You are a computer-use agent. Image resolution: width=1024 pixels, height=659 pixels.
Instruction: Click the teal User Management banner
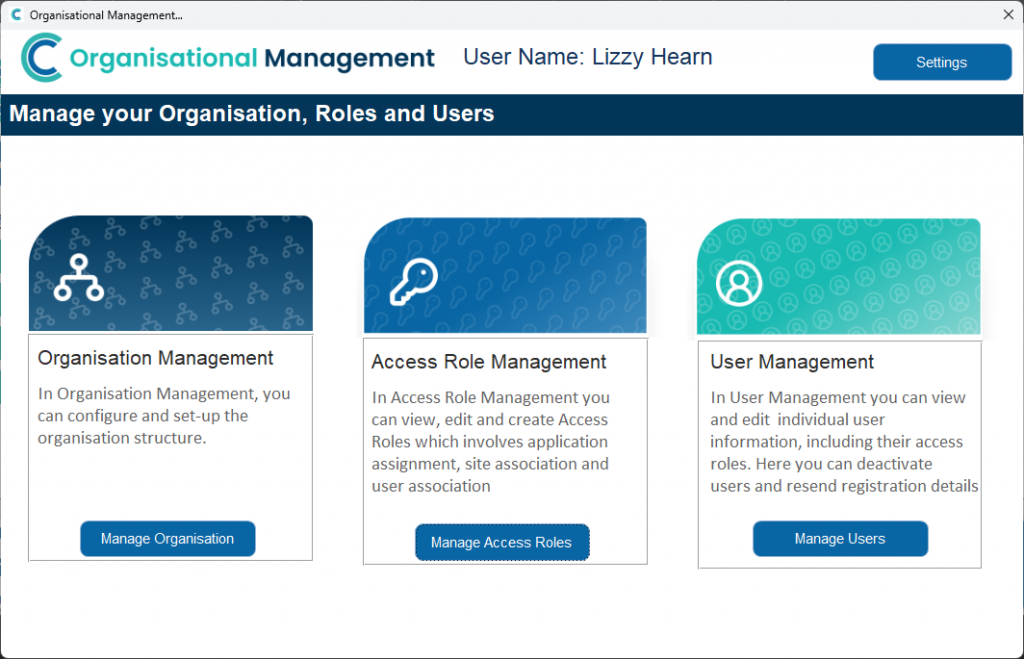tap(839, 277)
